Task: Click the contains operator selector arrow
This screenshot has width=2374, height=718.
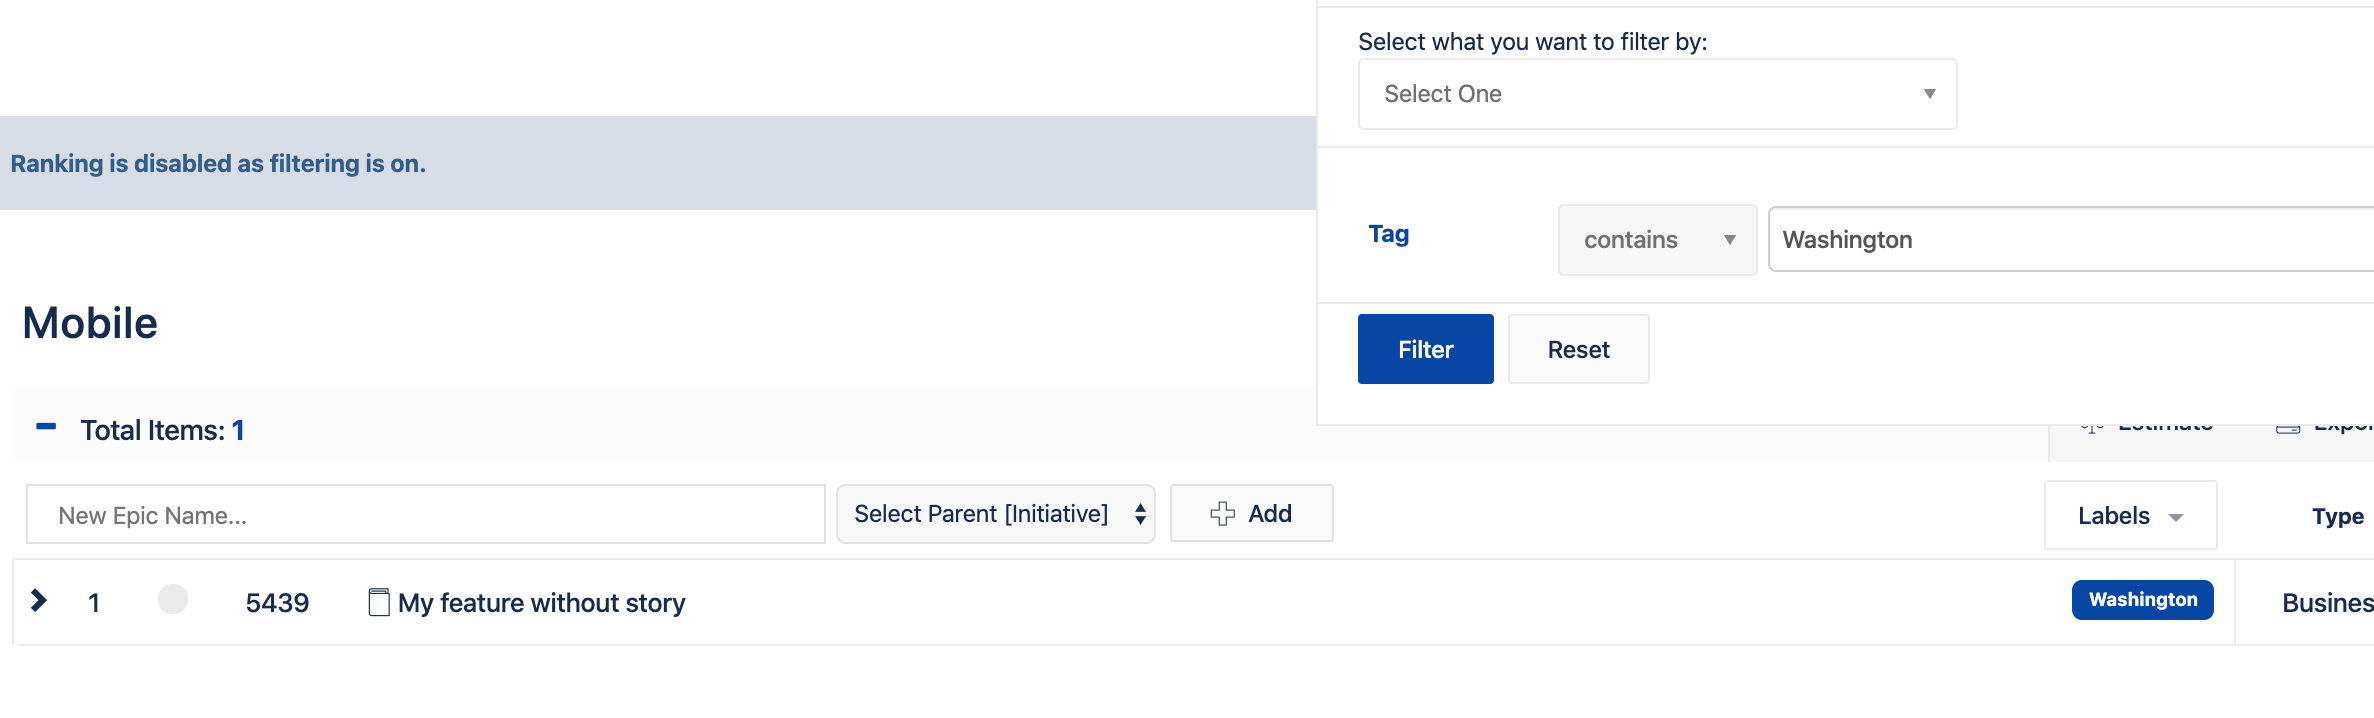Action: click(1731, 240)
